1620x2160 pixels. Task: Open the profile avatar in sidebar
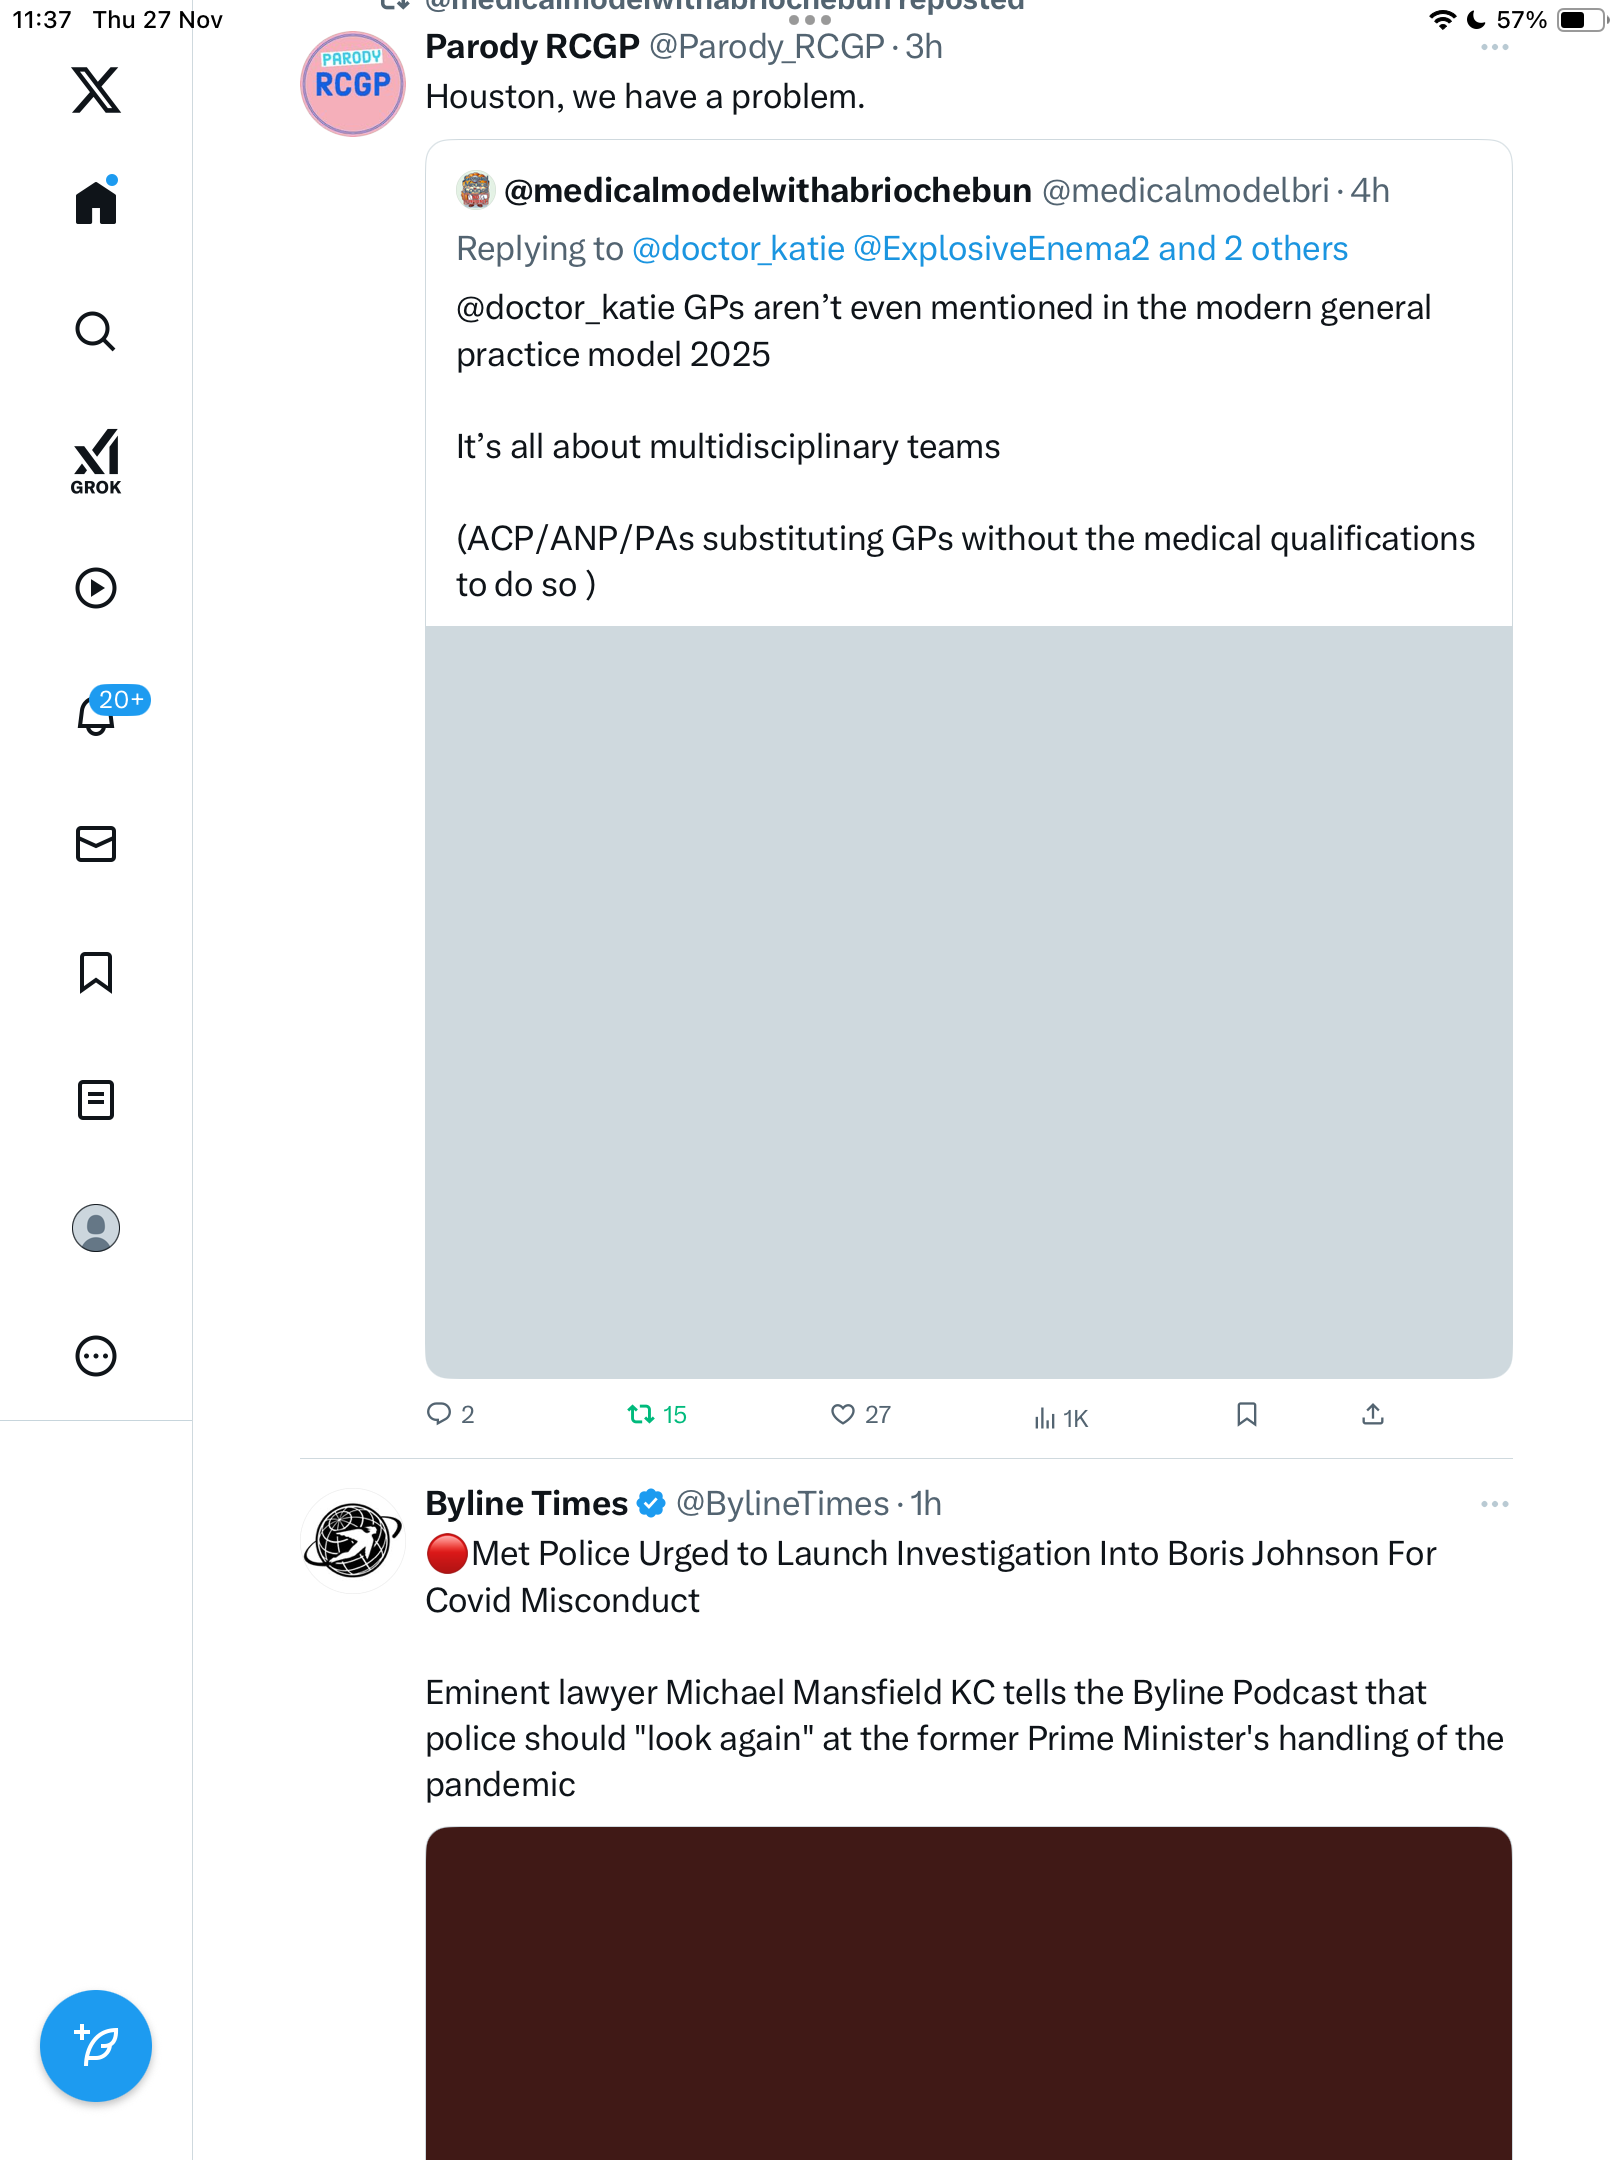coord(96,1228)
